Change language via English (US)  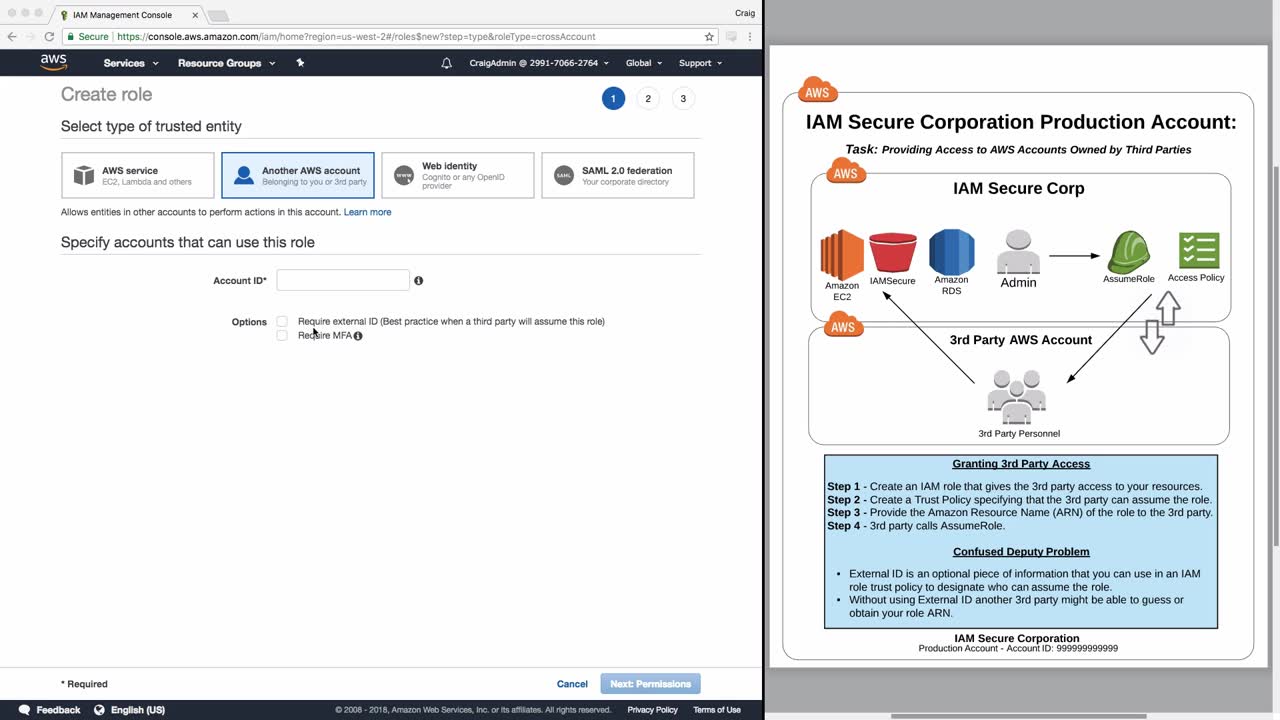click(x=138, y=710)
